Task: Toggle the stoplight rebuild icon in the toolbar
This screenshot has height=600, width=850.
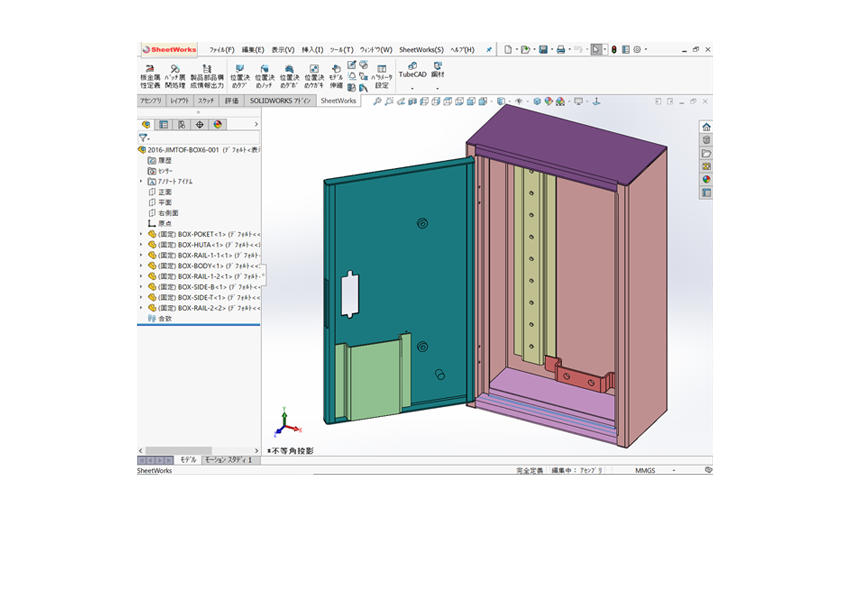Action: 614,49
